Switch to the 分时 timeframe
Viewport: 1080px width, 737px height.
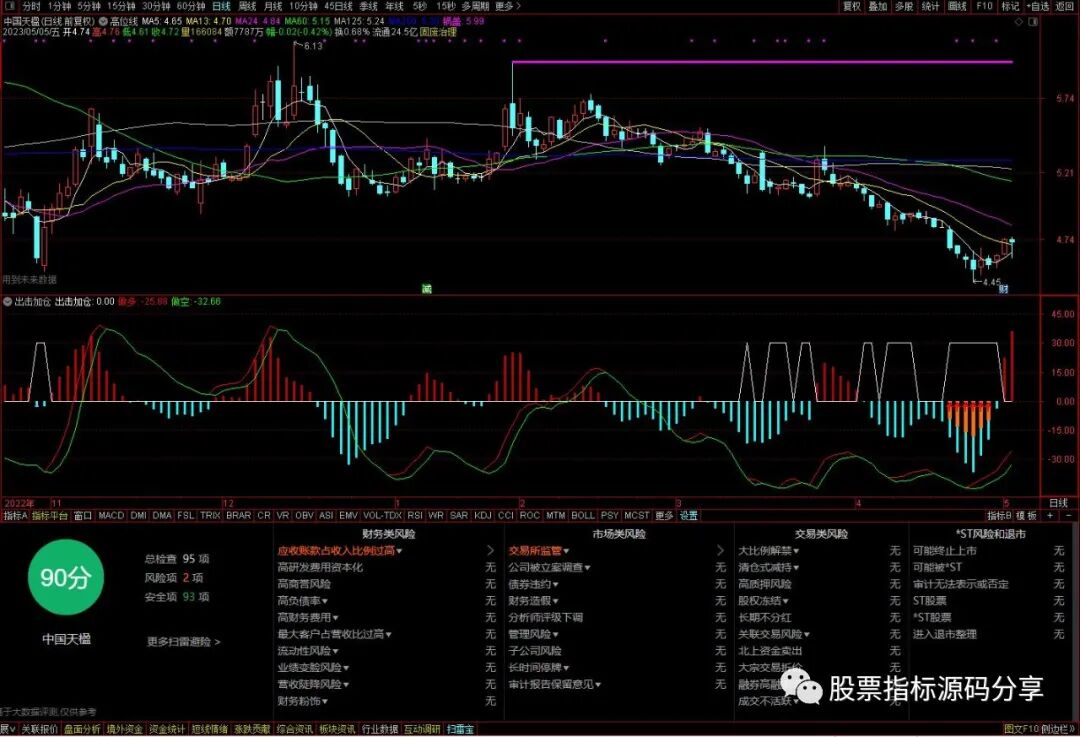click(32, 6)
